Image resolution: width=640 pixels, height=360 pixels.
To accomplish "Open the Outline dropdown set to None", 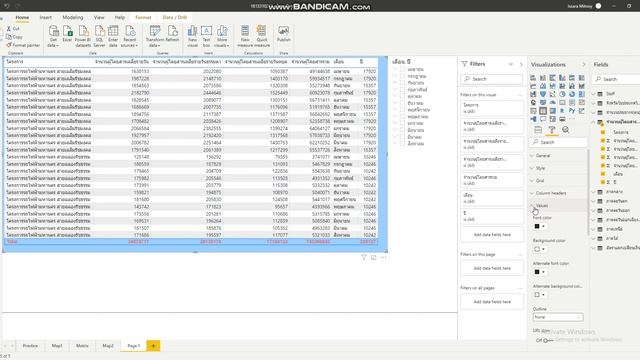I will [558, 317].
